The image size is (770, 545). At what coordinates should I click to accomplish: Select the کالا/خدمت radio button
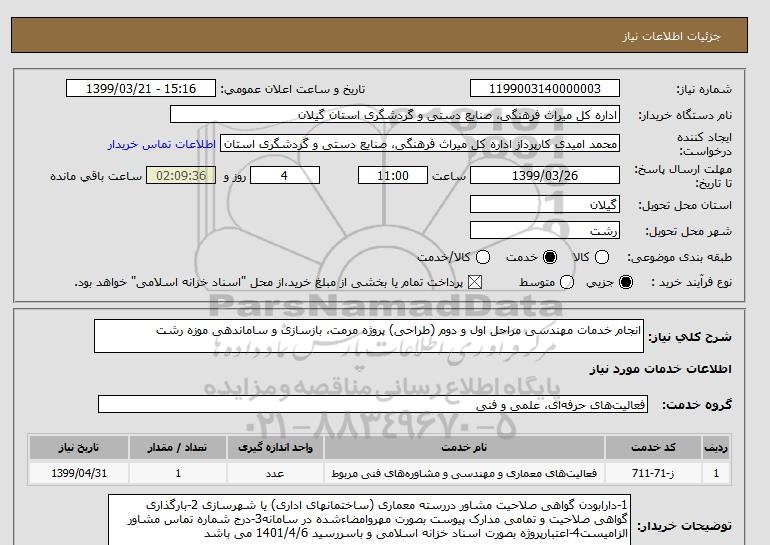[483, 257]
